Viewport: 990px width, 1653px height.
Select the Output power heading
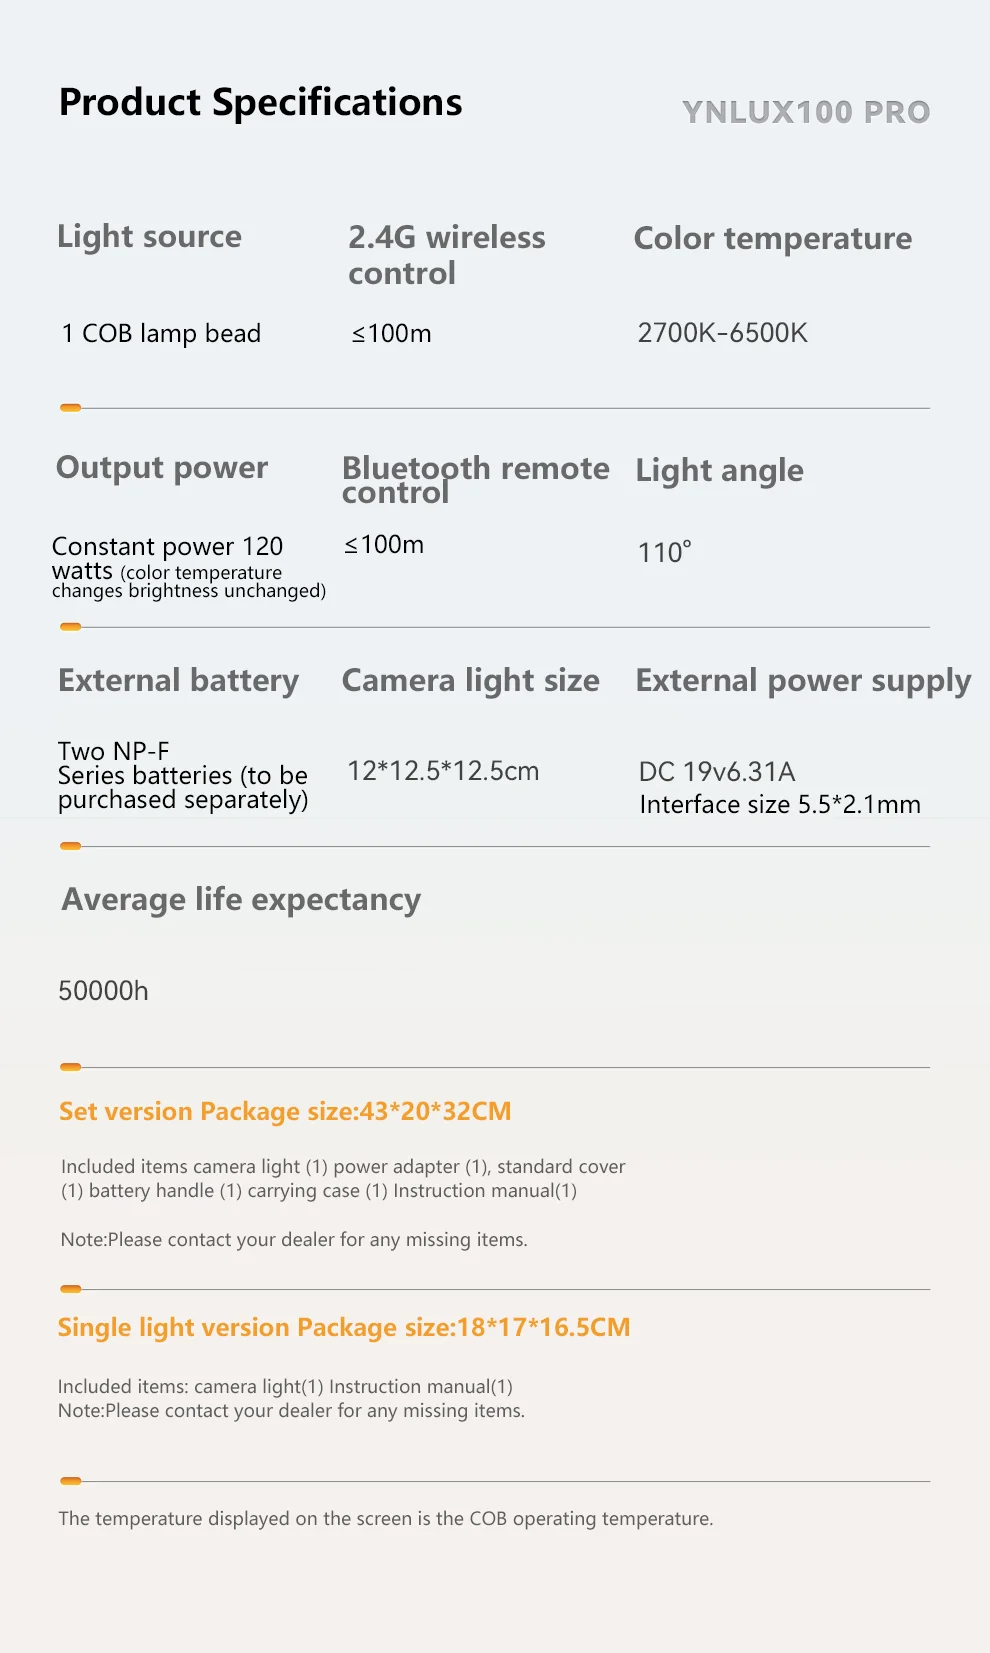[x=162, y=468]
